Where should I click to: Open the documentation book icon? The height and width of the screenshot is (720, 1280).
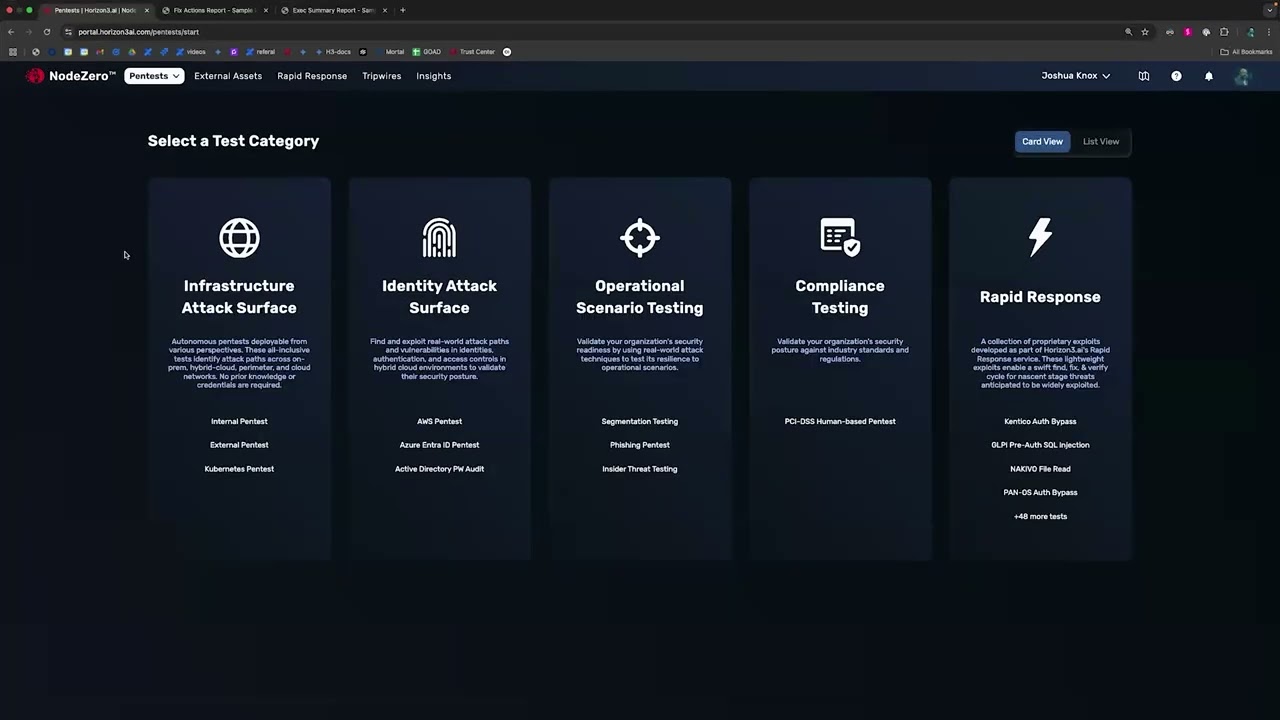point(1144,76)
